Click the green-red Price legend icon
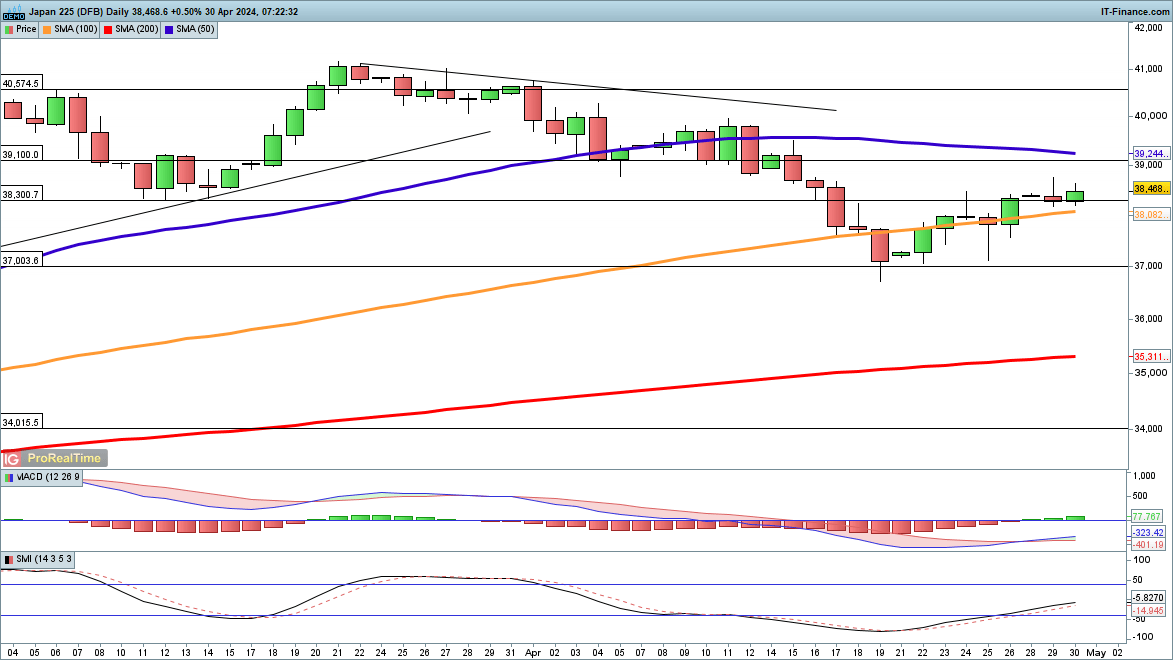The height and width of the screenshot is (660, 1173). (x=9, y=29)
